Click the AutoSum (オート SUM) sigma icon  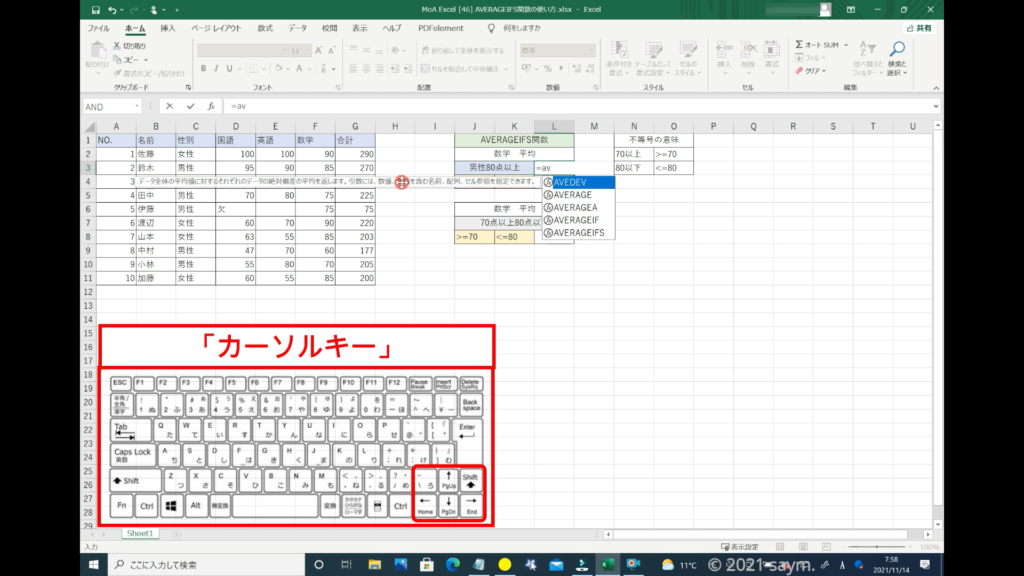click(x=800, y=45)
